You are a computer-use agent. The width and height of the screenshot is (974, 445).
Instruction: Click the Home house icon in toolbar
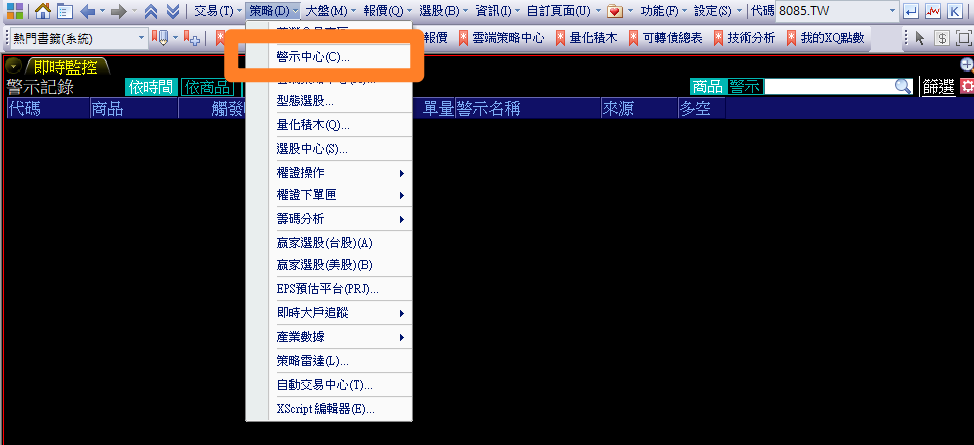[x=42, y=11]
